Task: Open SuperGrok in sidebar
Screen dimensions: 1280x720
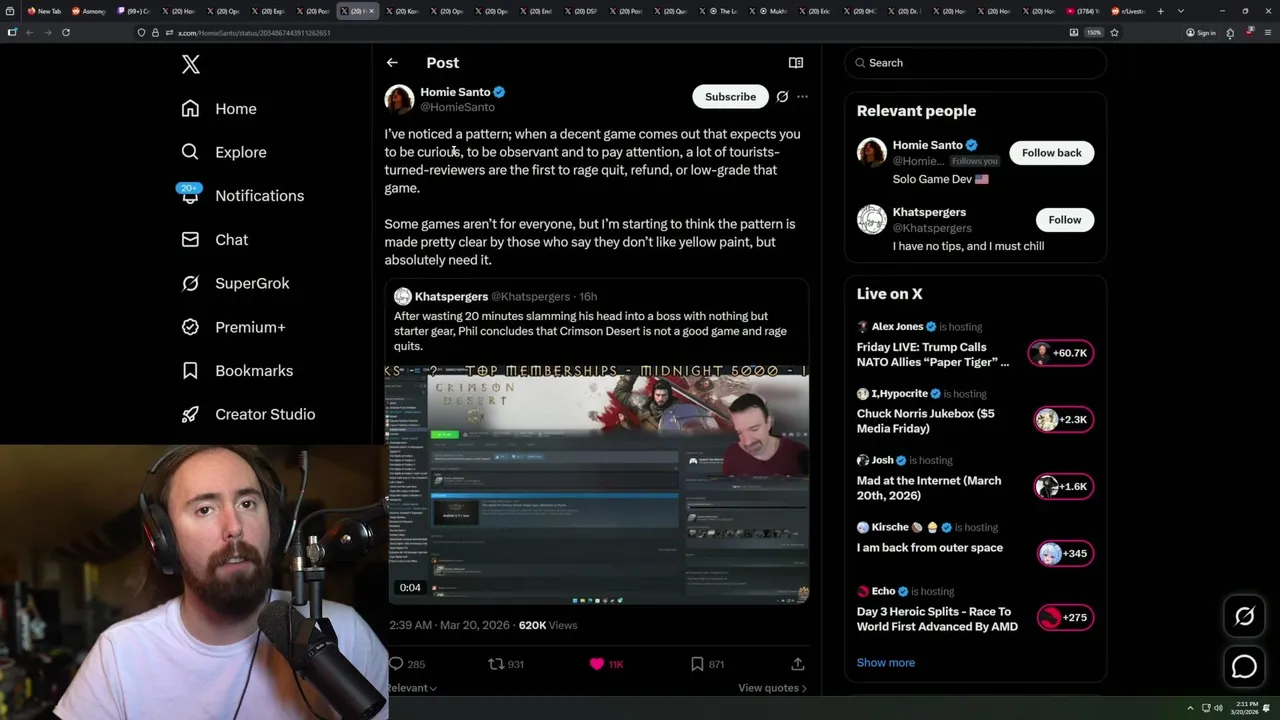Action: pyautogui.click(x=235, y=283)
